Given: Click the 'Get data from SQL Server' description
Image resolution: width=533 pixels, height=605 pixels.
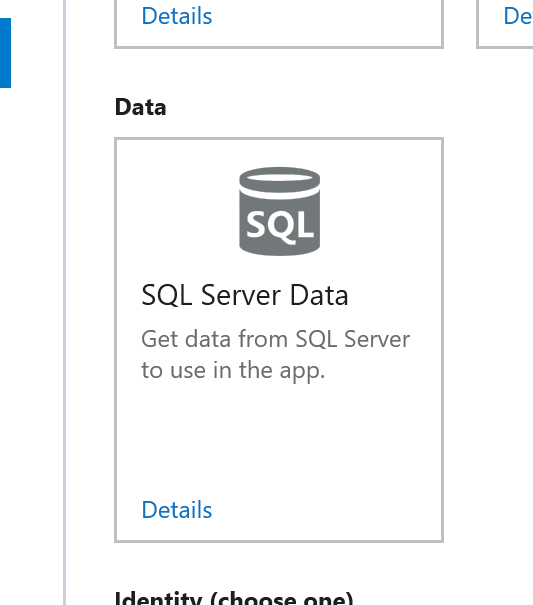Looking at the screenshot, I should coord(276,339).
